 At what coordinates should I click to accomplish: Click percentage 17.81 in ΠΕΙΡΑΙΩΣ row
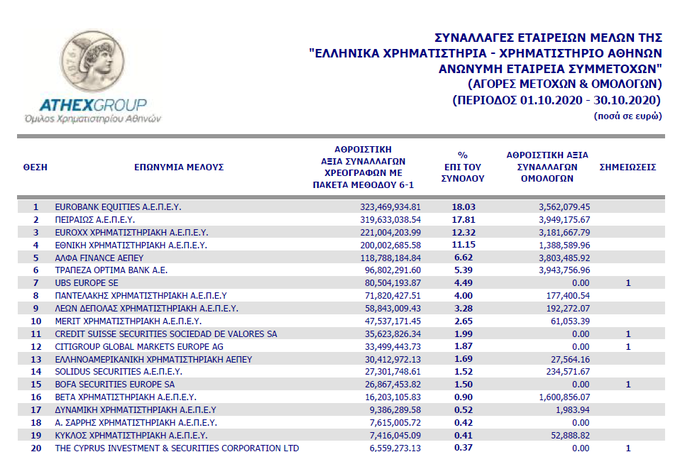[464, 219]
